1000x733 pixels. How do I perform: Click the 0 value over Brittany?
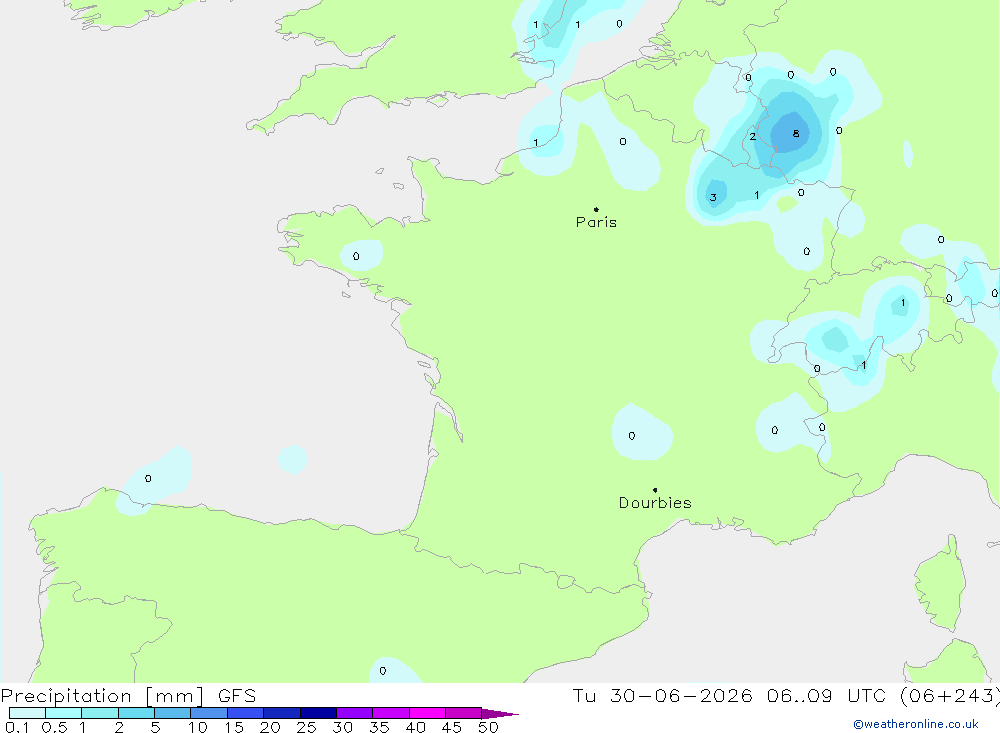[x=356, y=256]
